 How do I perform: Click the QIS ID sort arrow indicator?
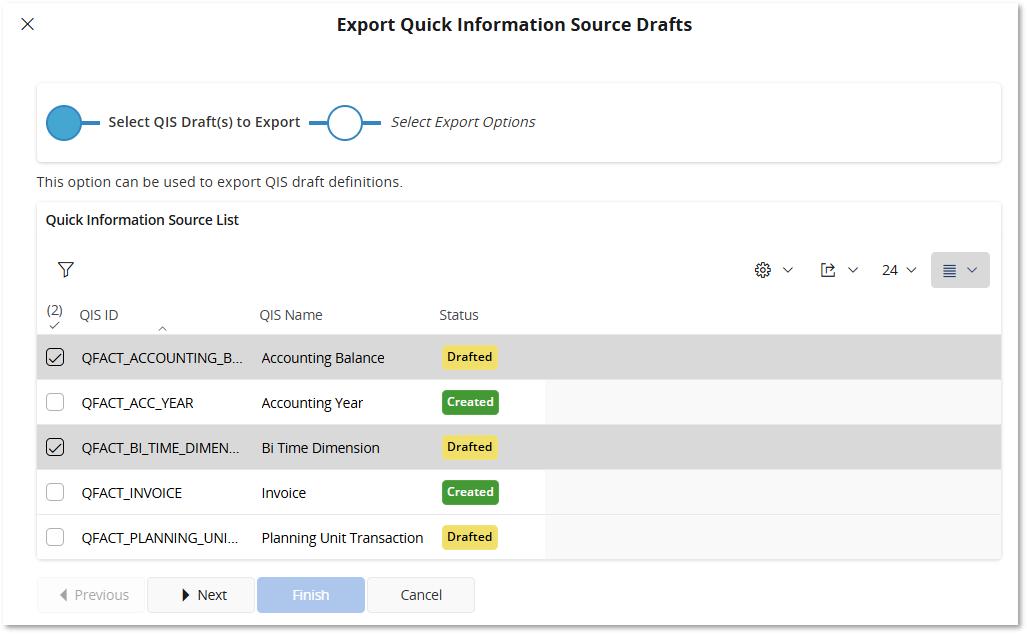(x=162, y=329)
